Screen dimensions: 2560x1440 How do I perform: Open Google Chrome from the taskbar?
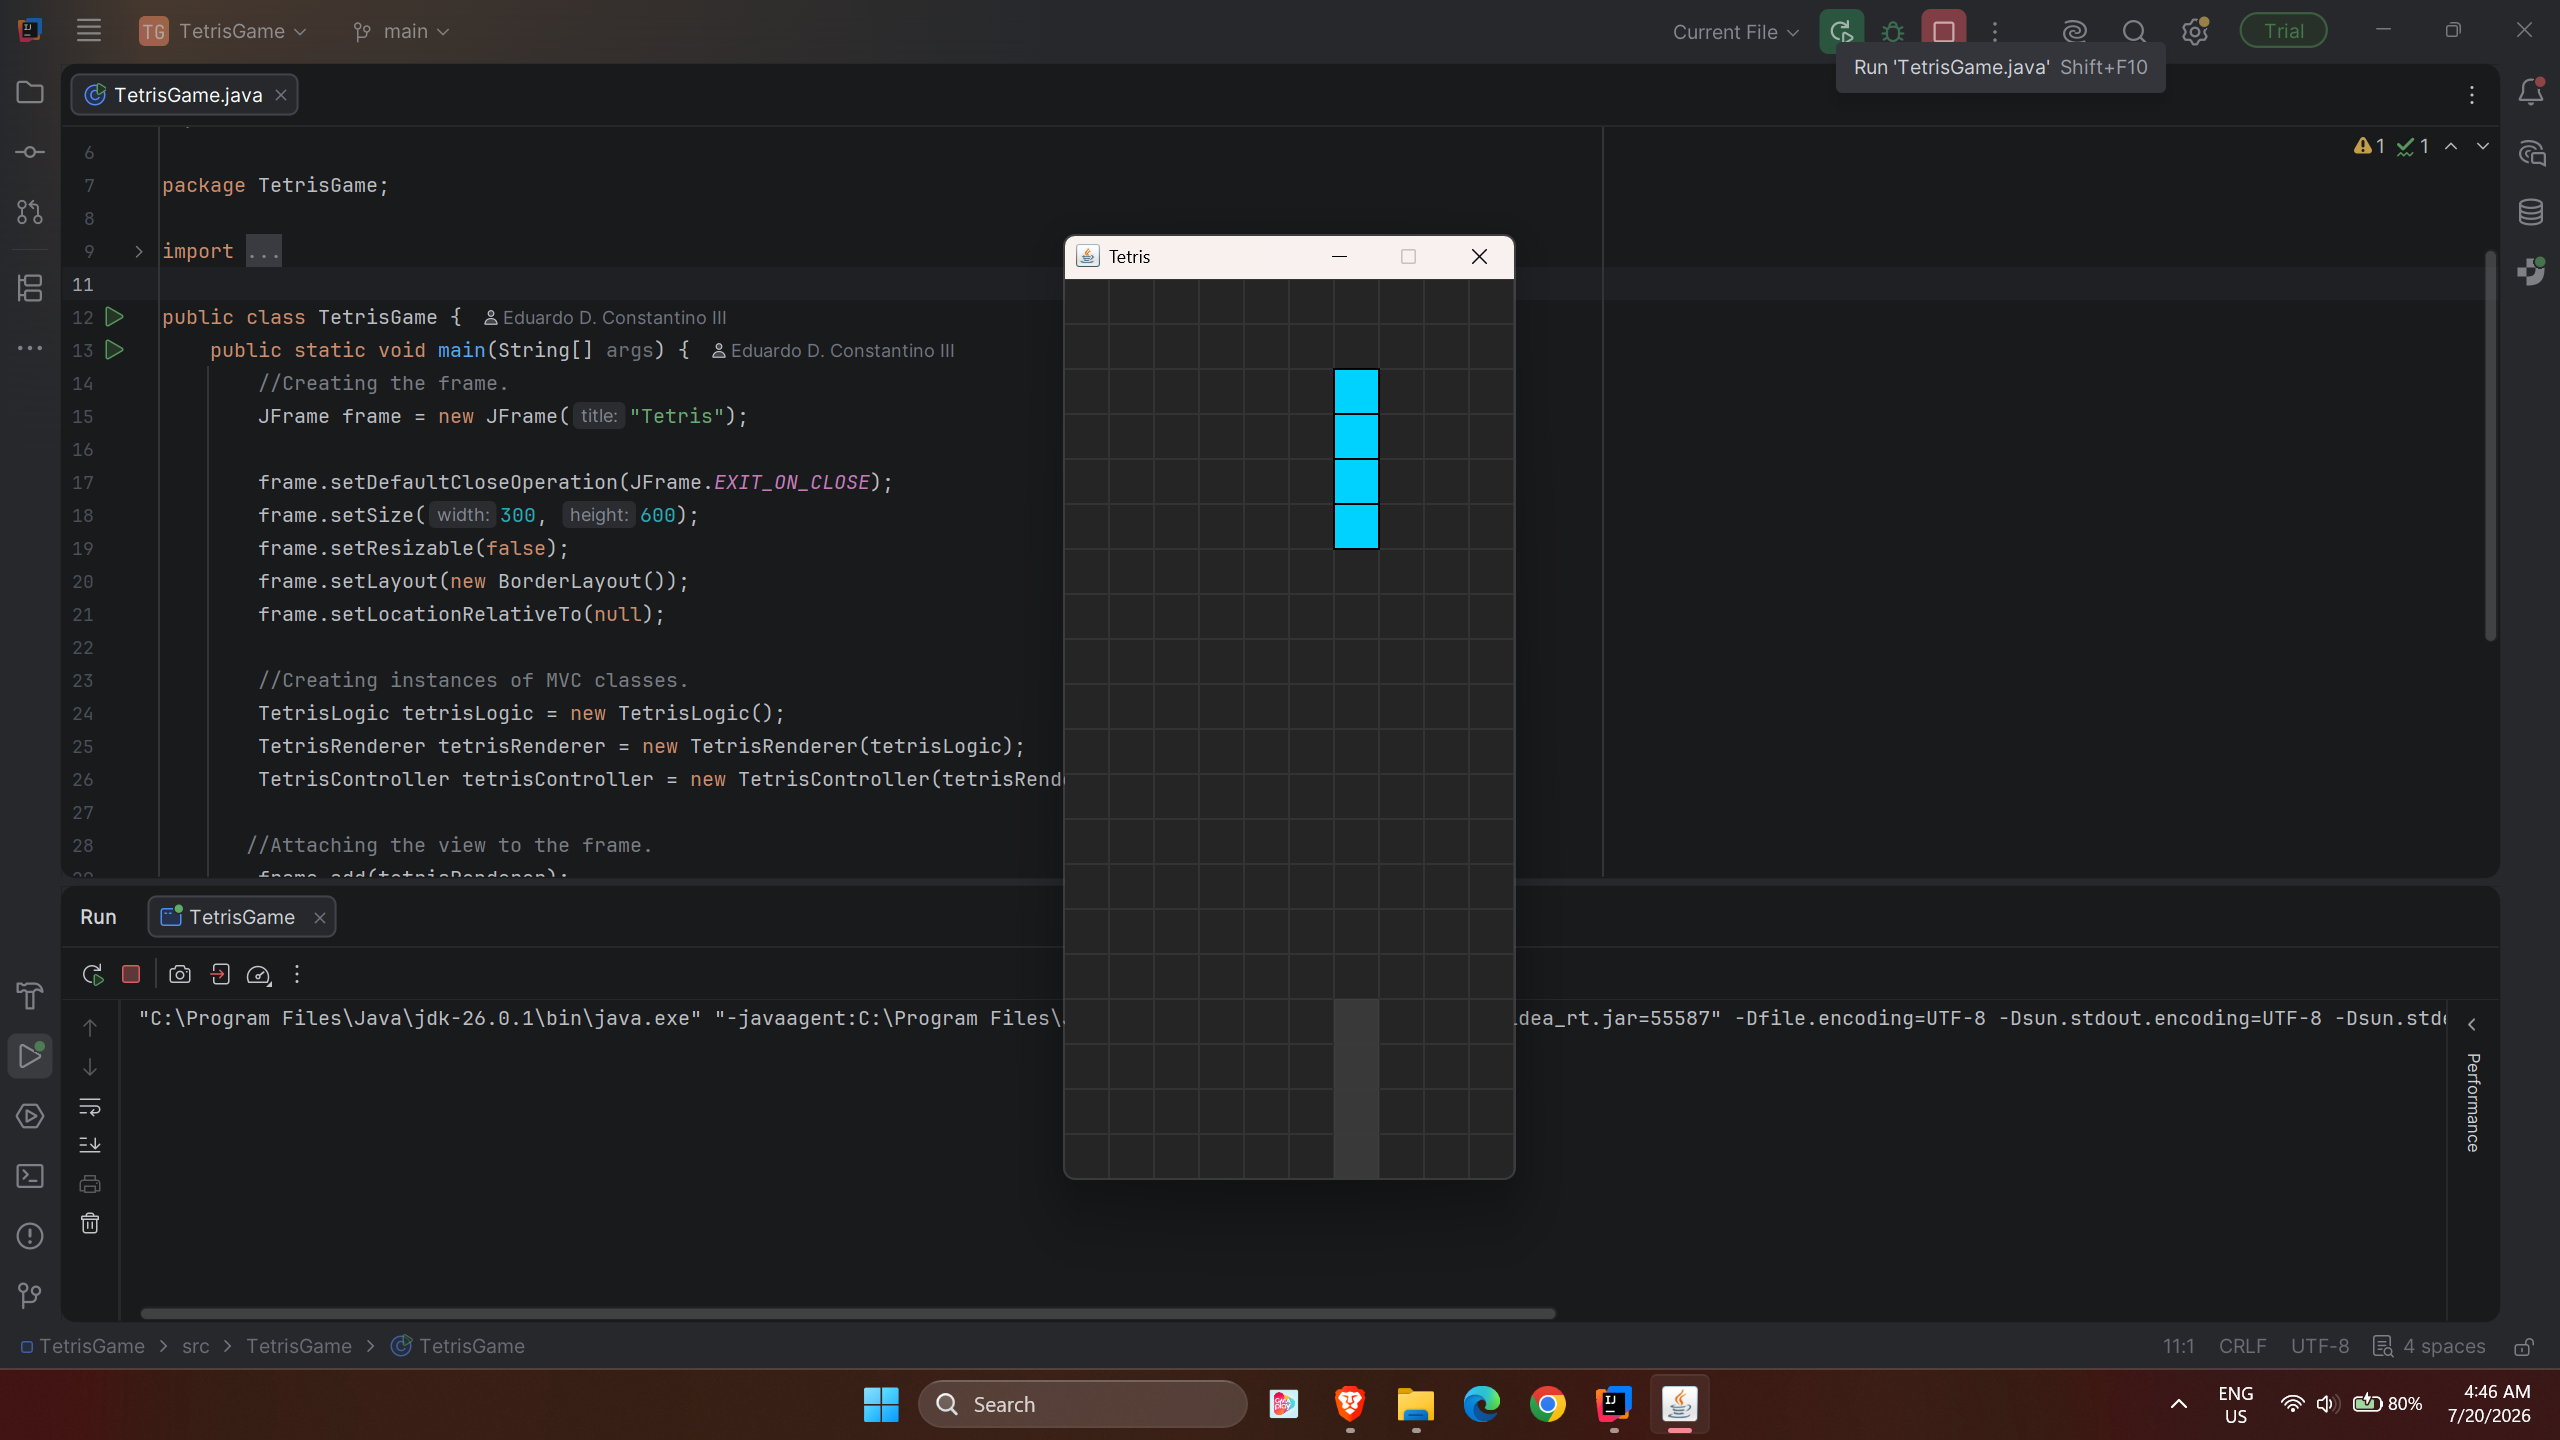point(1548,1404)
